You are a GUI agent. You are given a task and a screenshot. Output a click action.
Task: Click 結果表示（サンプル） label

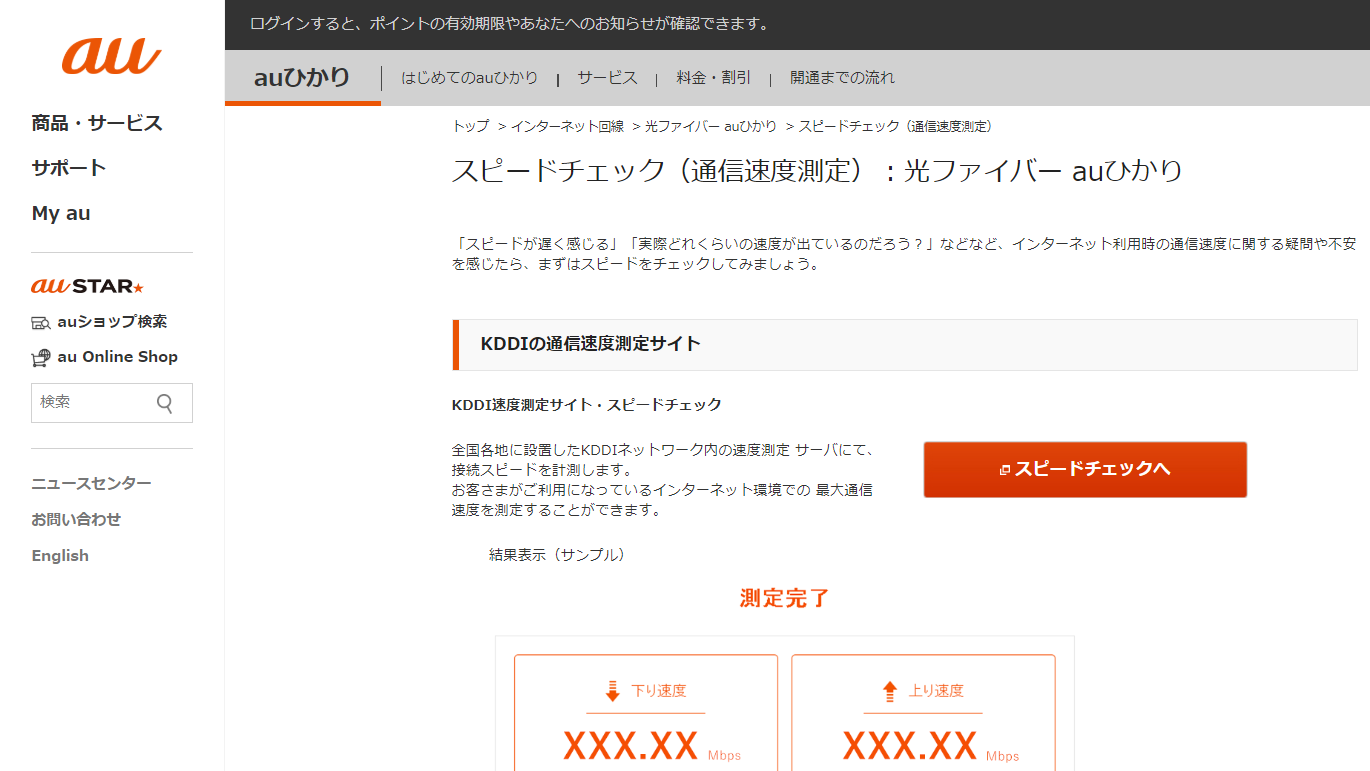560,555
